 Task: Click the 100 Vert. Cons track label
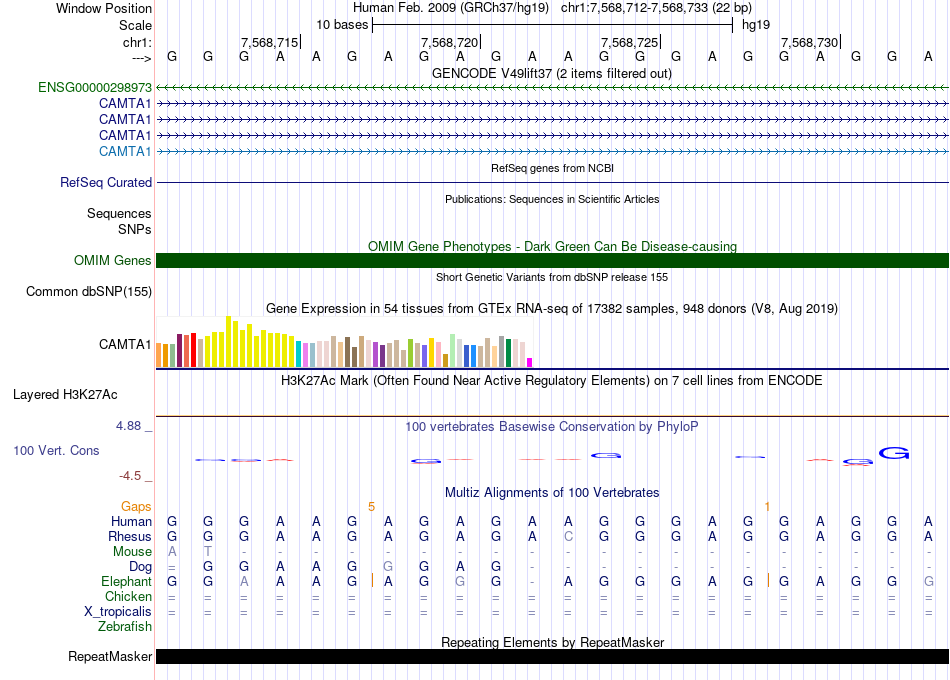coord(56,451)
